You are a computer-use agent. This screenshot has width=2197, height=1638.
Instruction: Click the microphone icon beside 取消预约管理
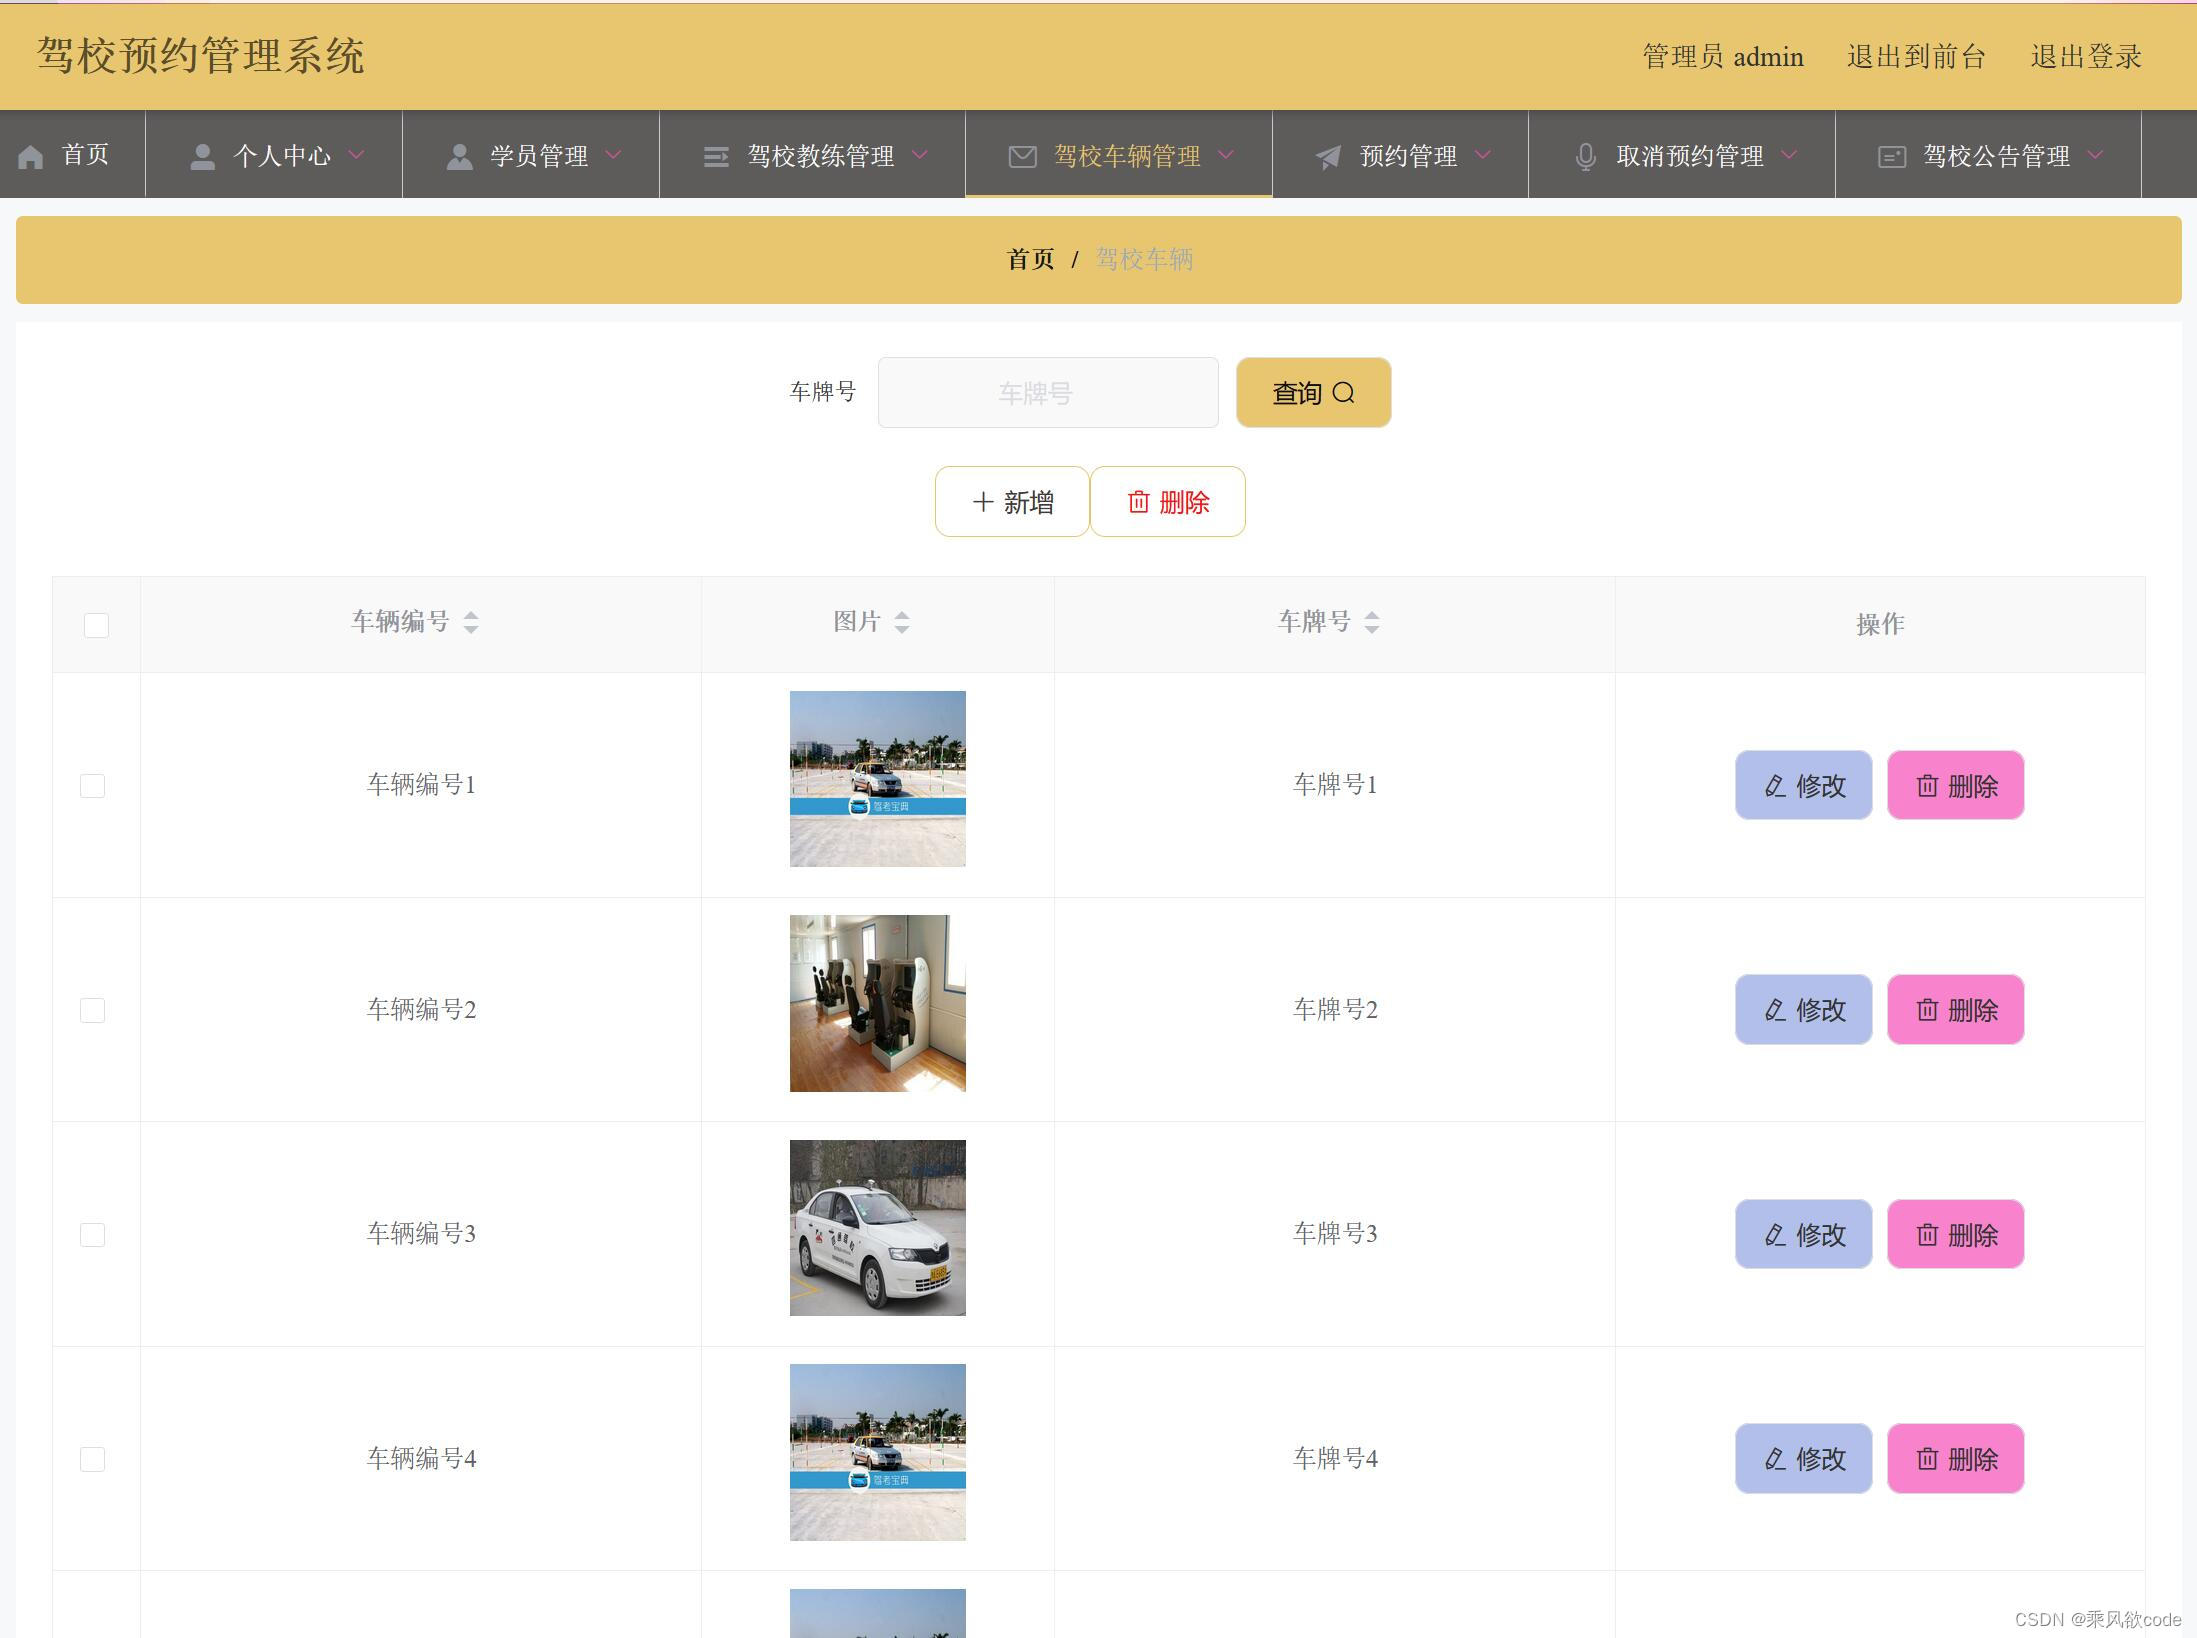(x=1585, y=157)
